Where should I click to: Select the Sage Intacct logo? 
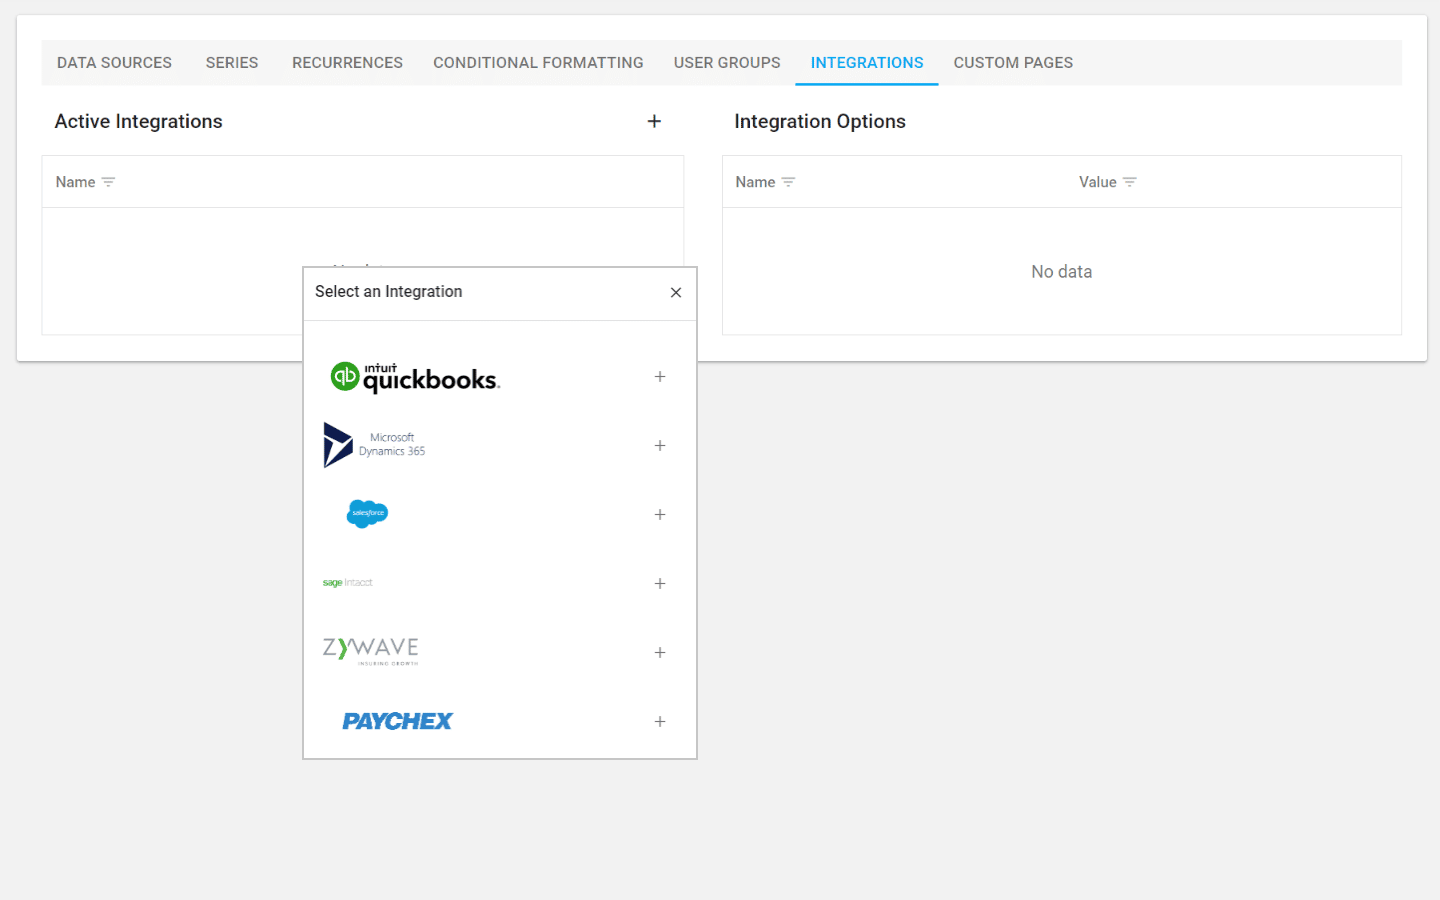[x=348, y=582]
